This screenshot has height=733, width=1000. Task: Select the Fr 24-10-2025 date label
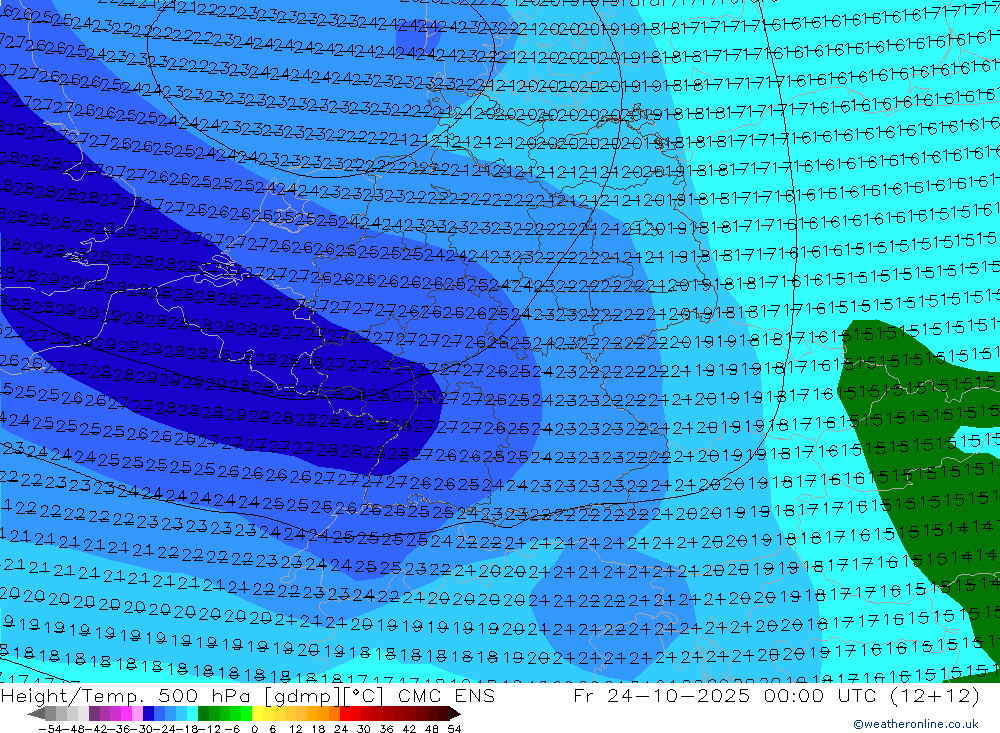coord(661,695)
